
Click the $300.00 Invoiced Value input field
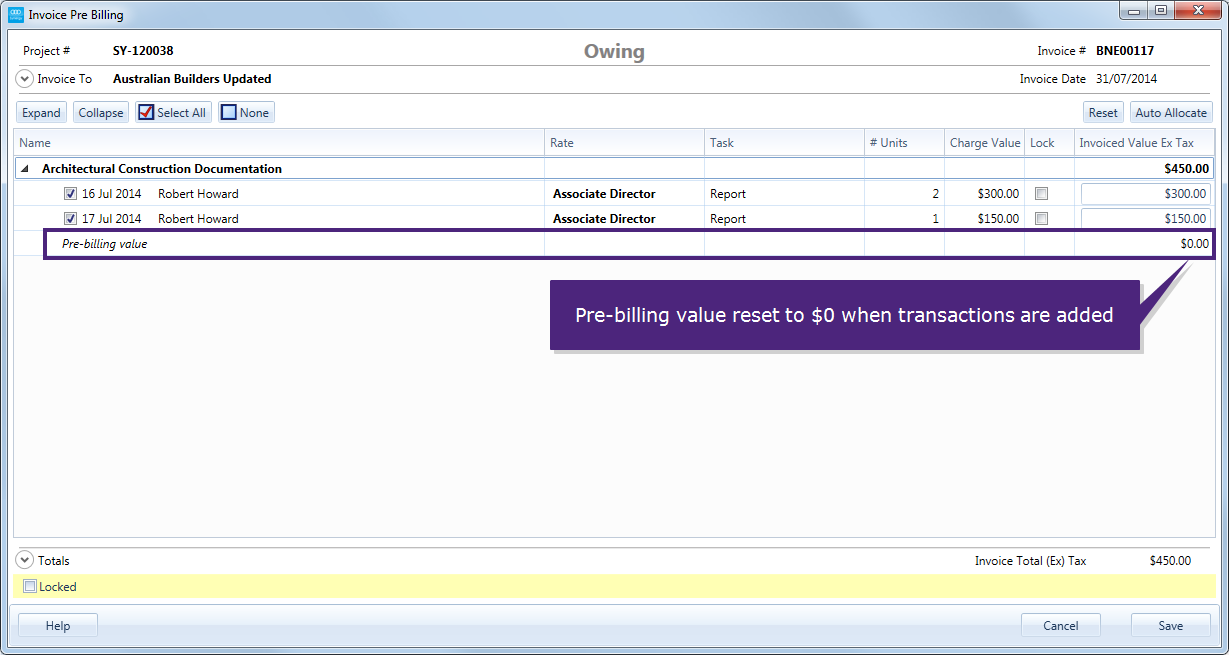(x=1145, y=193)
